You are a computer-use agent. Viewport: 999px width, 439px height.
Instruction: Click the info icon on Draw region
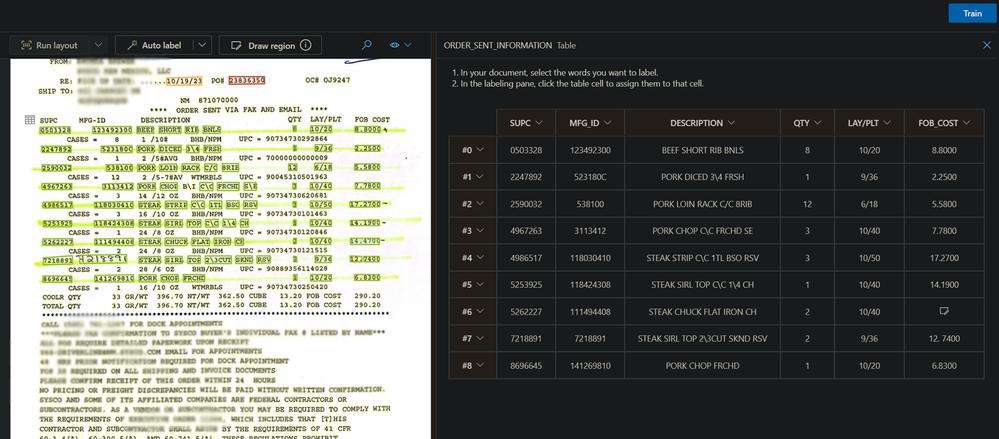click(304, 45)
